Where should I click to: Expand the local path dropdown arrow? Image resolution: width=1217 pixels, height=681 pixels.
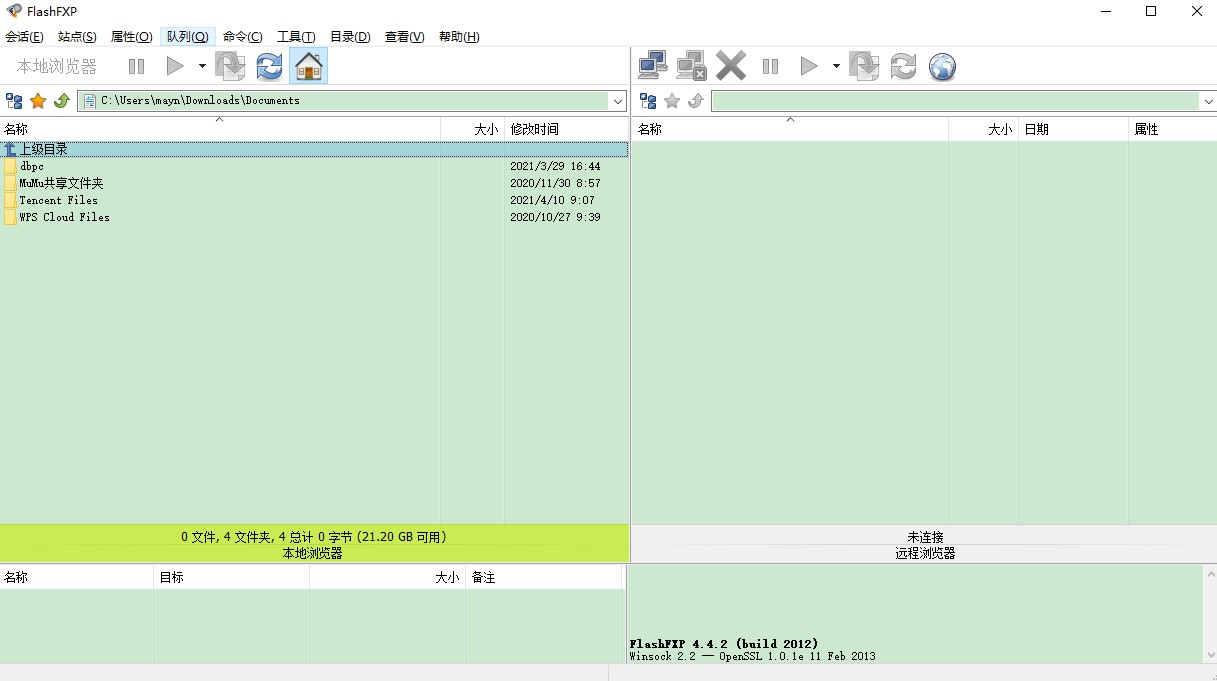click(618, 101)
